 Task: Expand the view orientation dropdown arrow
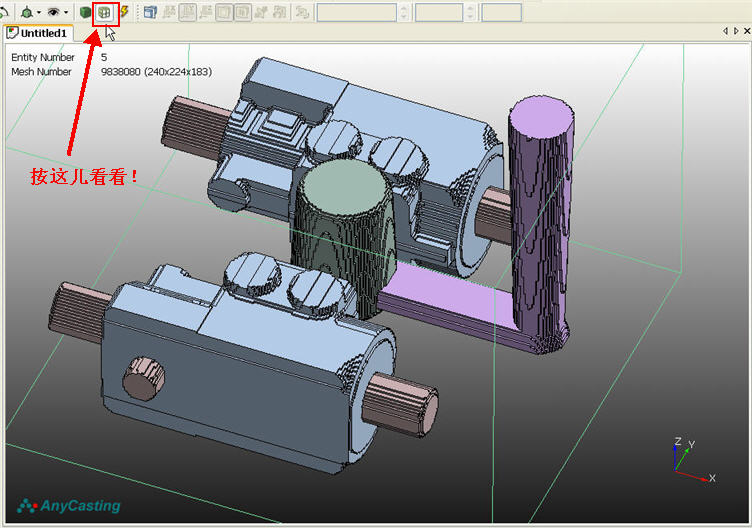(39, 12)
